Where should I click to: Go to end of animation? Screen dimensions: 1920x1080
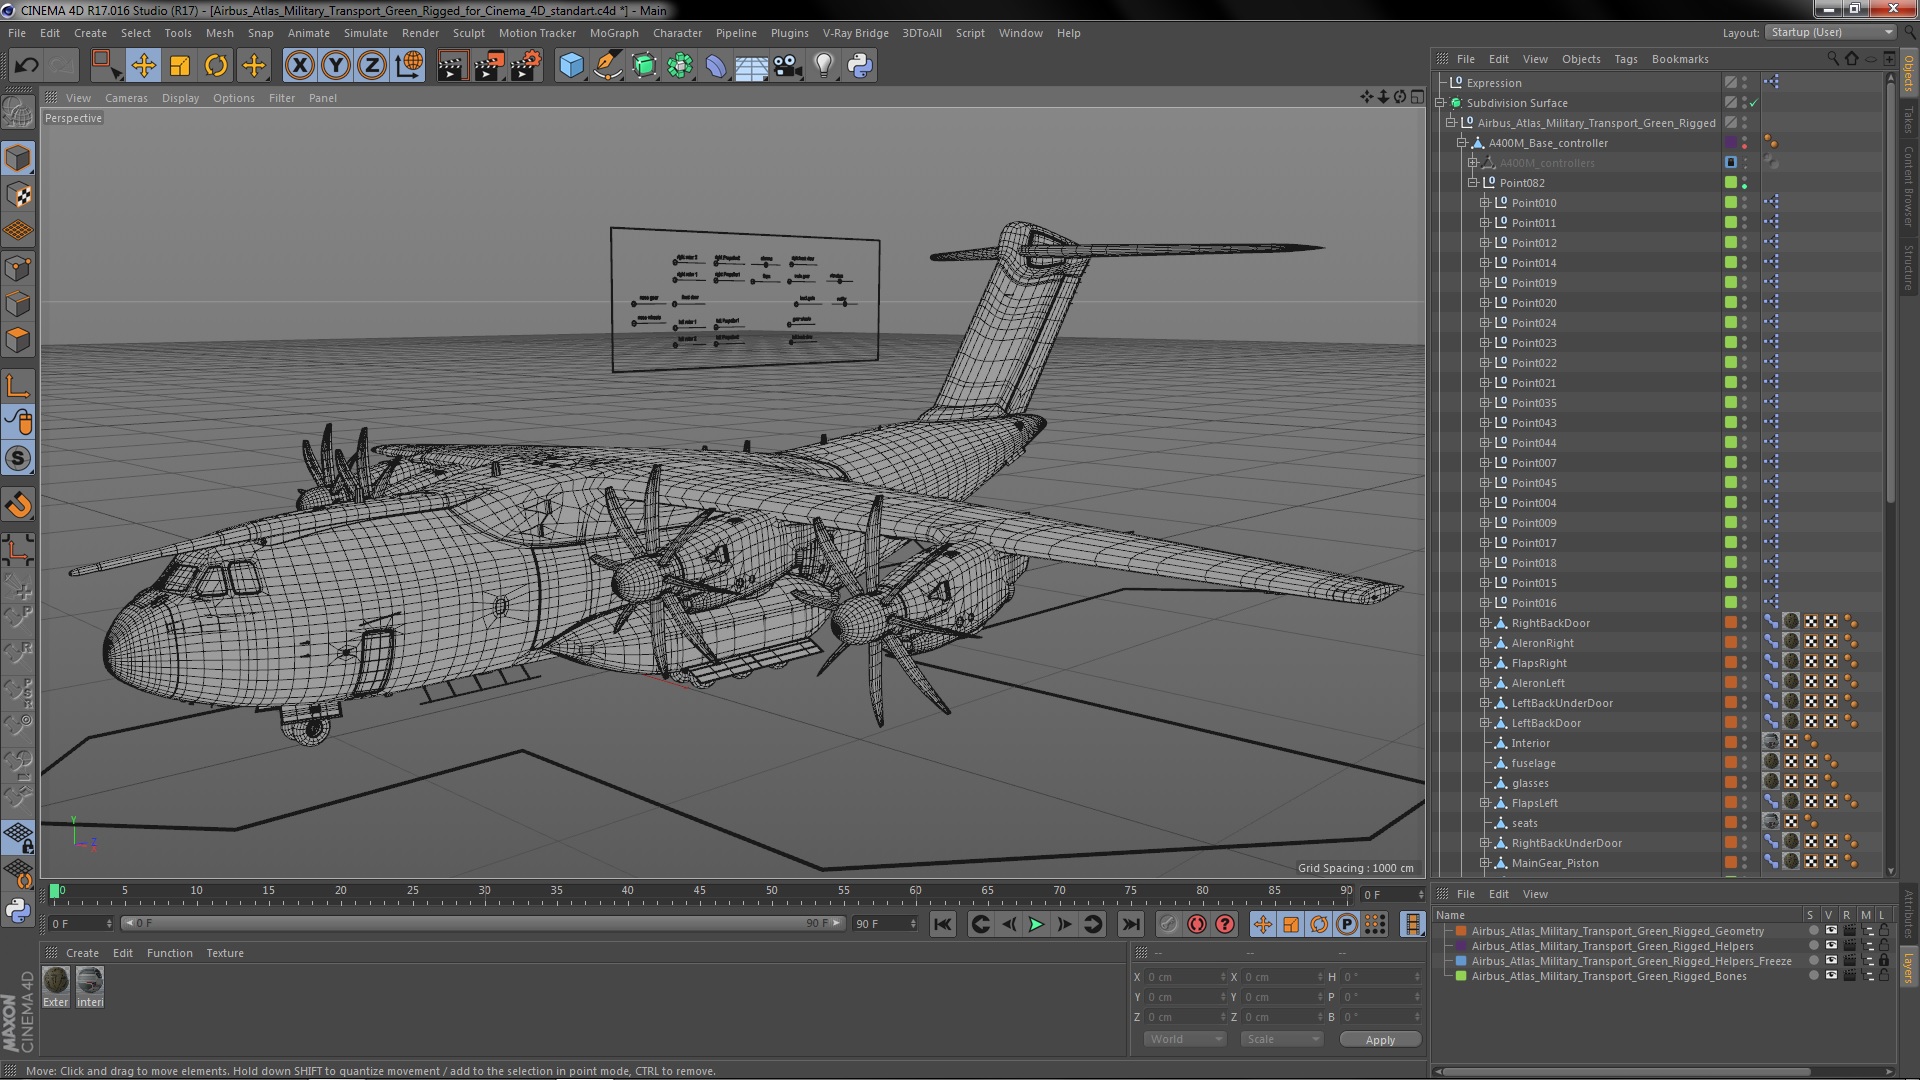click(x=1130, y=925)
